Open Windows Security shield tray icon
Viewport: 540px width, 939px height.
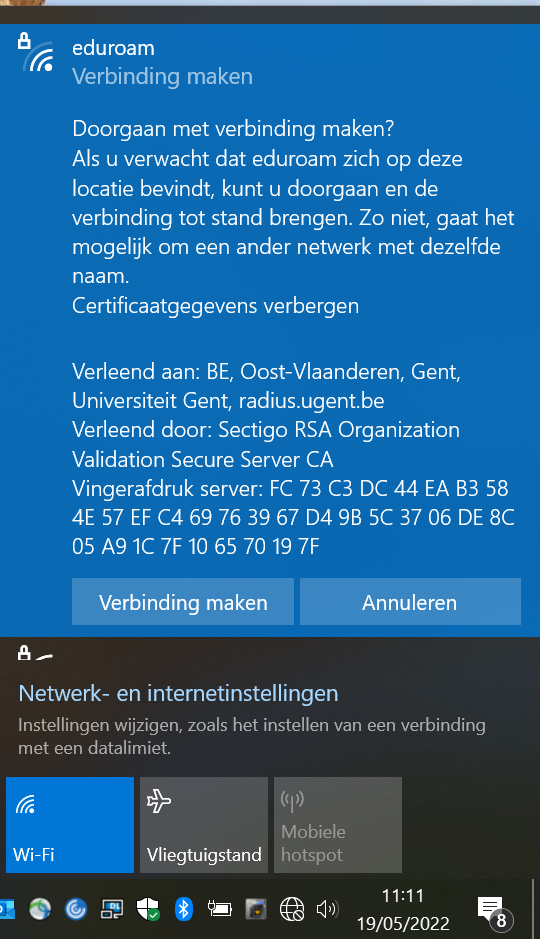[148, 909]
